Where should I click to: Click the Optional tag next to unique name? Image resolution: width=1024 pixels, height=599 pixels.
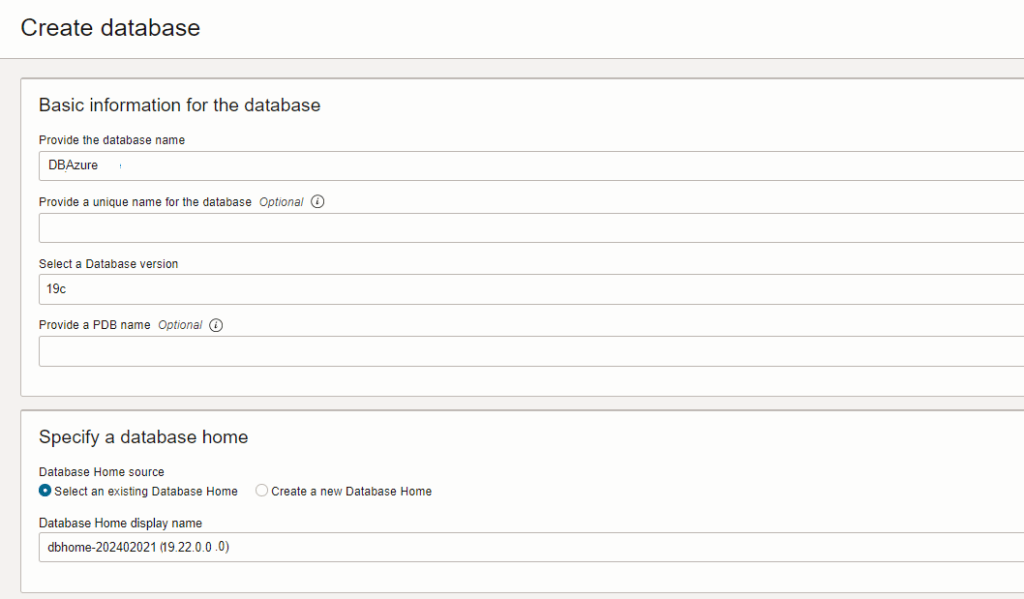click(281, 202)
